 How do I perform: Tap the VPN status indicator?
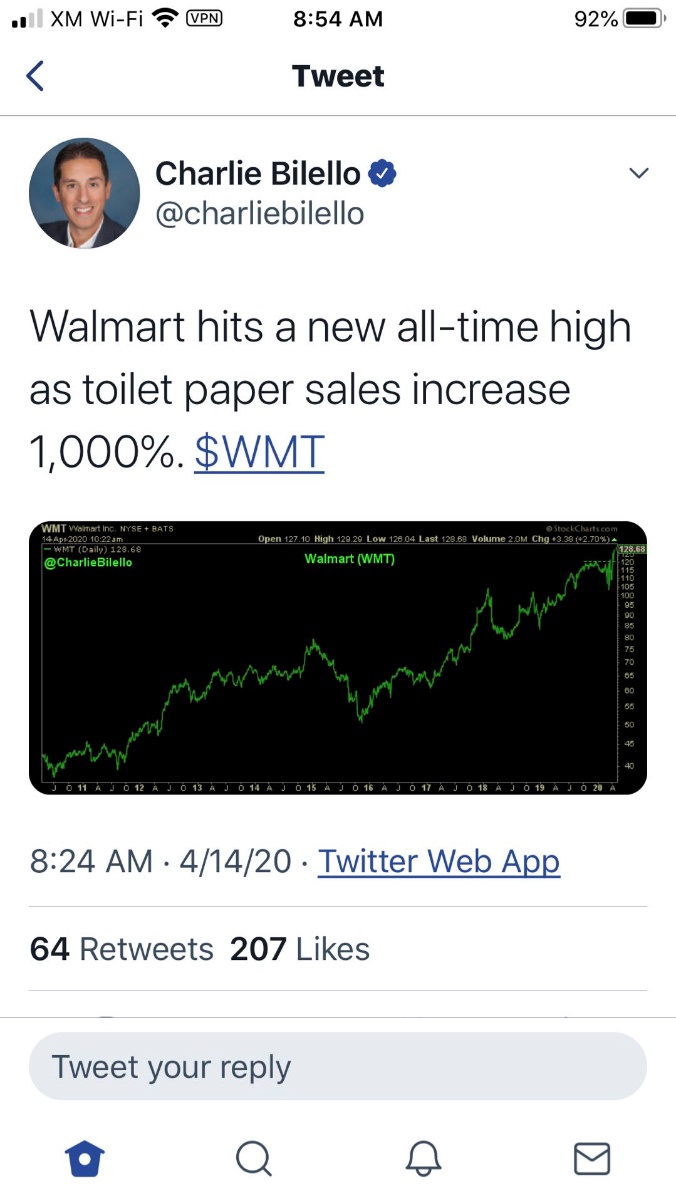tap(204, 19)
